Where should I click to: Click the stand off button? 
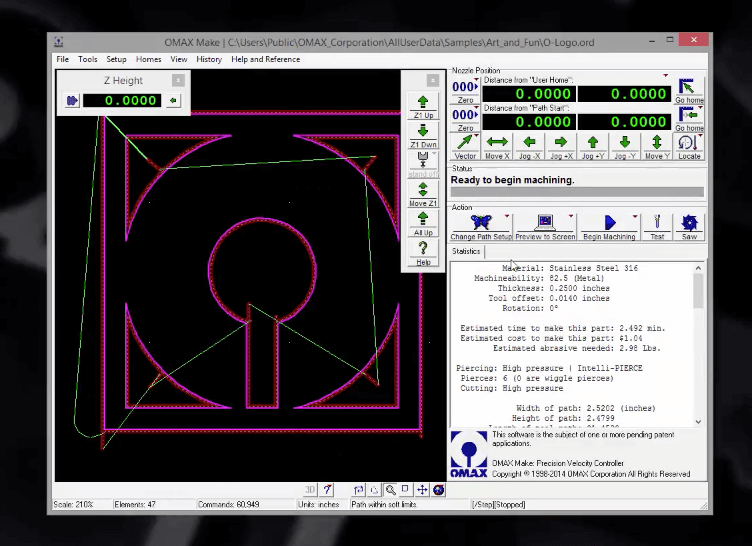[x=423, y=165]
